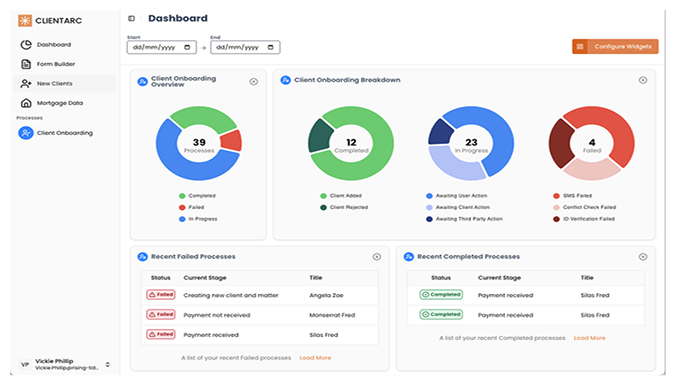Go to New Clients page
Image resolution: width=676 pixels, height=378 pixels.
point(65,83)
